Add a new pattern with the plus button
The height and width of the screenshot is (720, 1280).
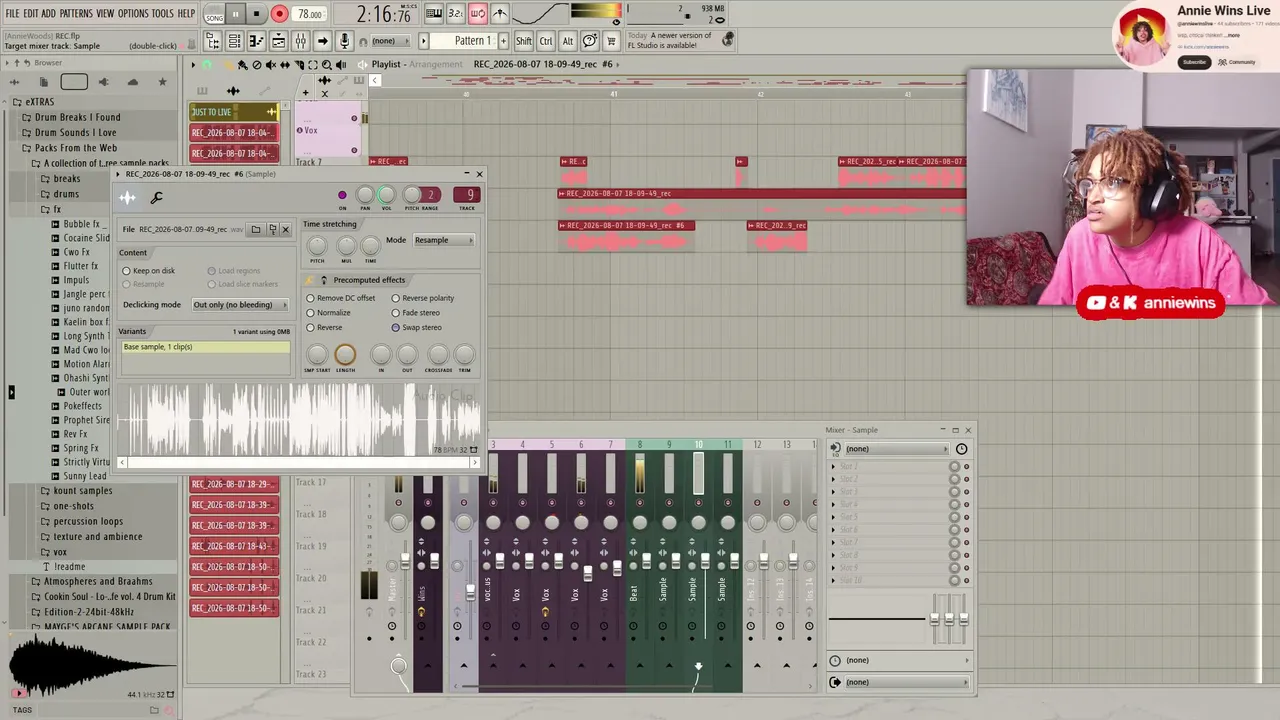pos(501,41)
